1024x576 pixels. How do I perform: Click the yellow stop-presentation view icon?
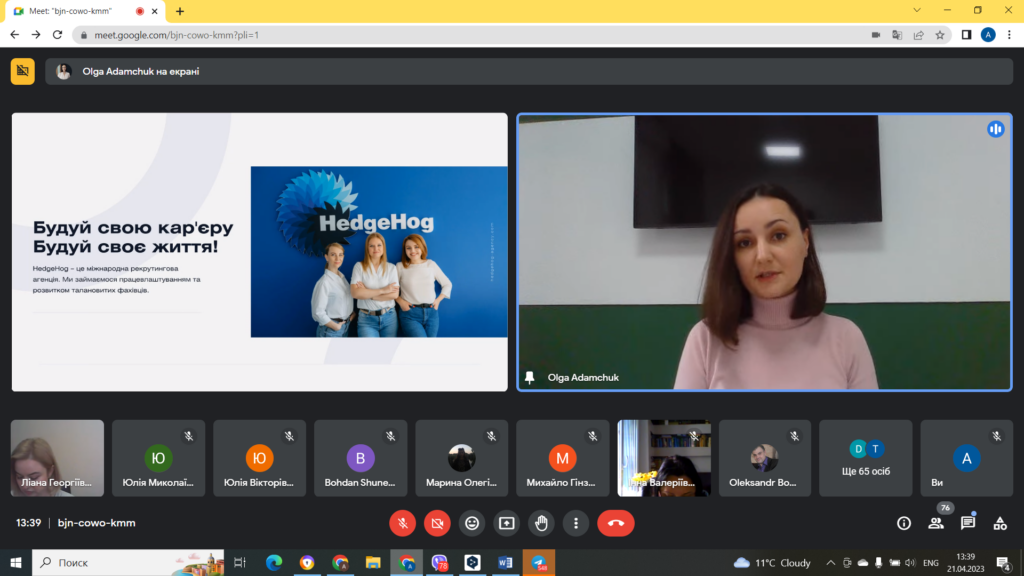pos(22,71)
